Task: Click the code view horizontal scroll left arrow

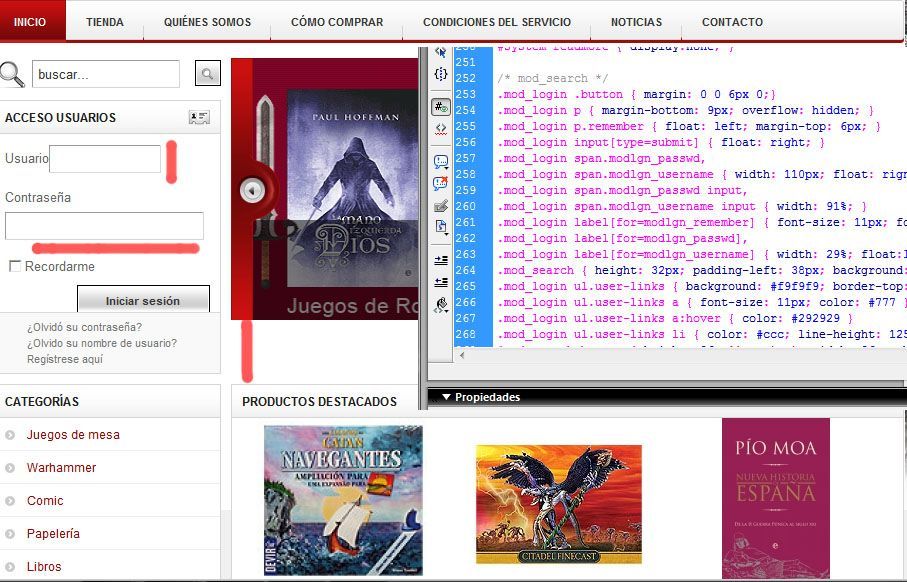Action: [462, 355]
